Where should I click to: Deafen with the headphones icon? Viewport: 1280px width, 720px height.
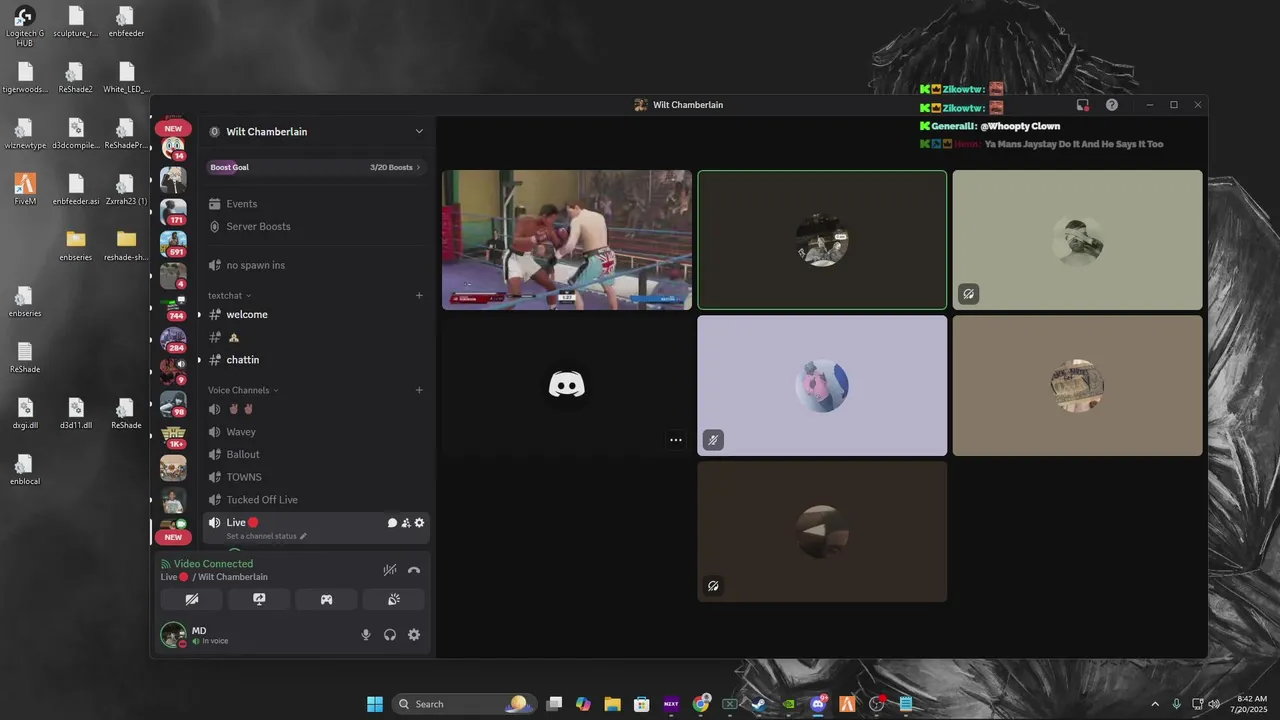click(390, 635)
